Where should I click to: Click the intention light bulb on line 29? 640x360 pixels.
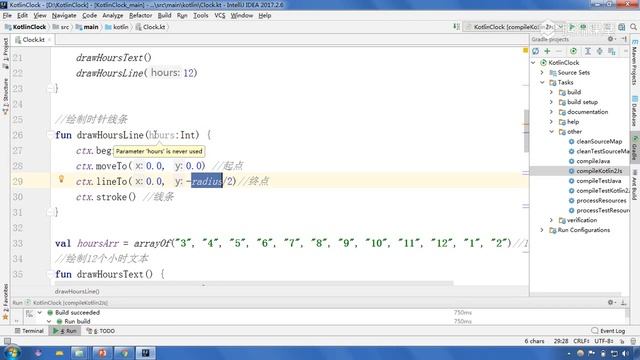click(61, 179)
